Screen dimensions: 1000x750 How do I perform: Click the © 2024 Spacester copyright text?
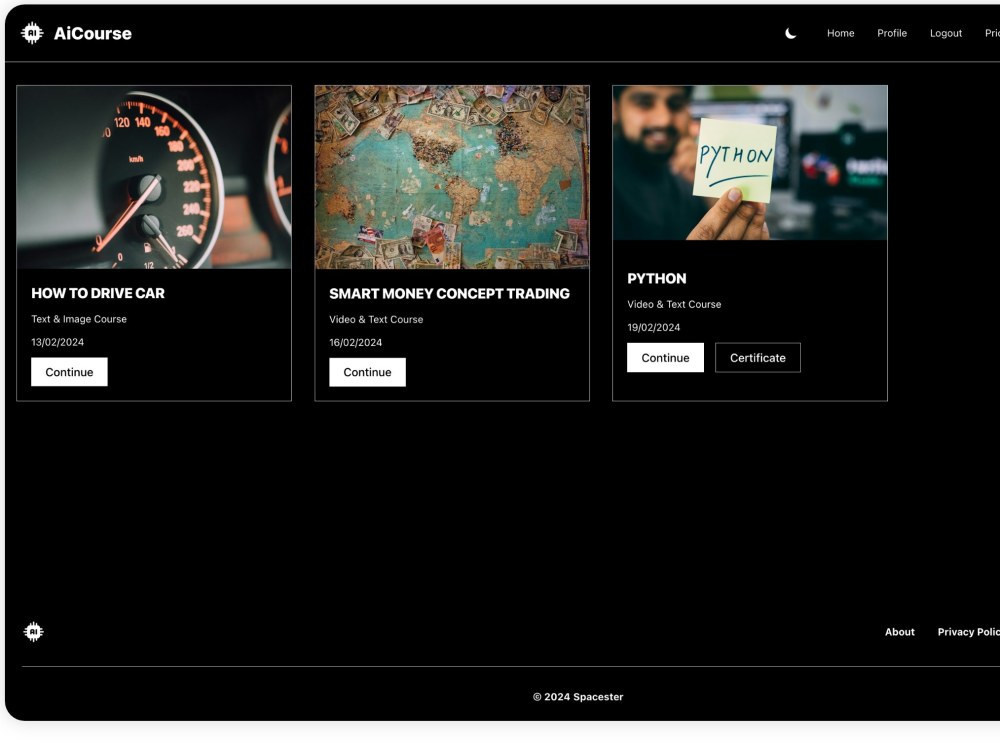pyautogui.click(x=578, y=696)
